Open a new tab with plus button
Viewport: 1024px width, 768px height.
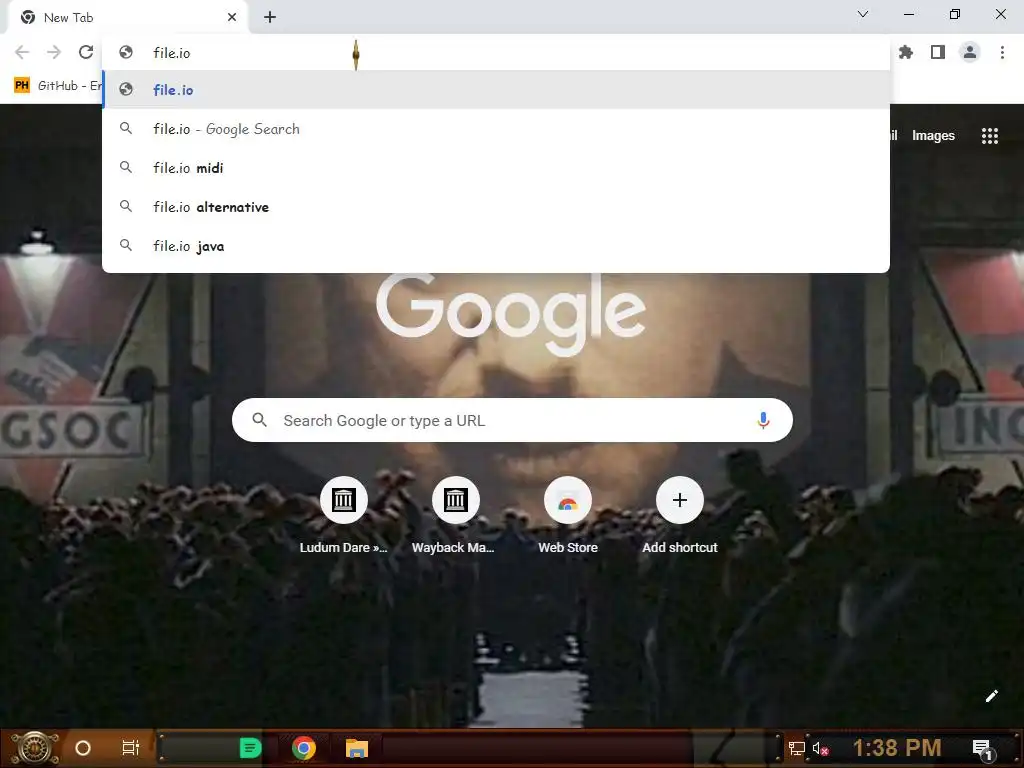click(270, 18)
